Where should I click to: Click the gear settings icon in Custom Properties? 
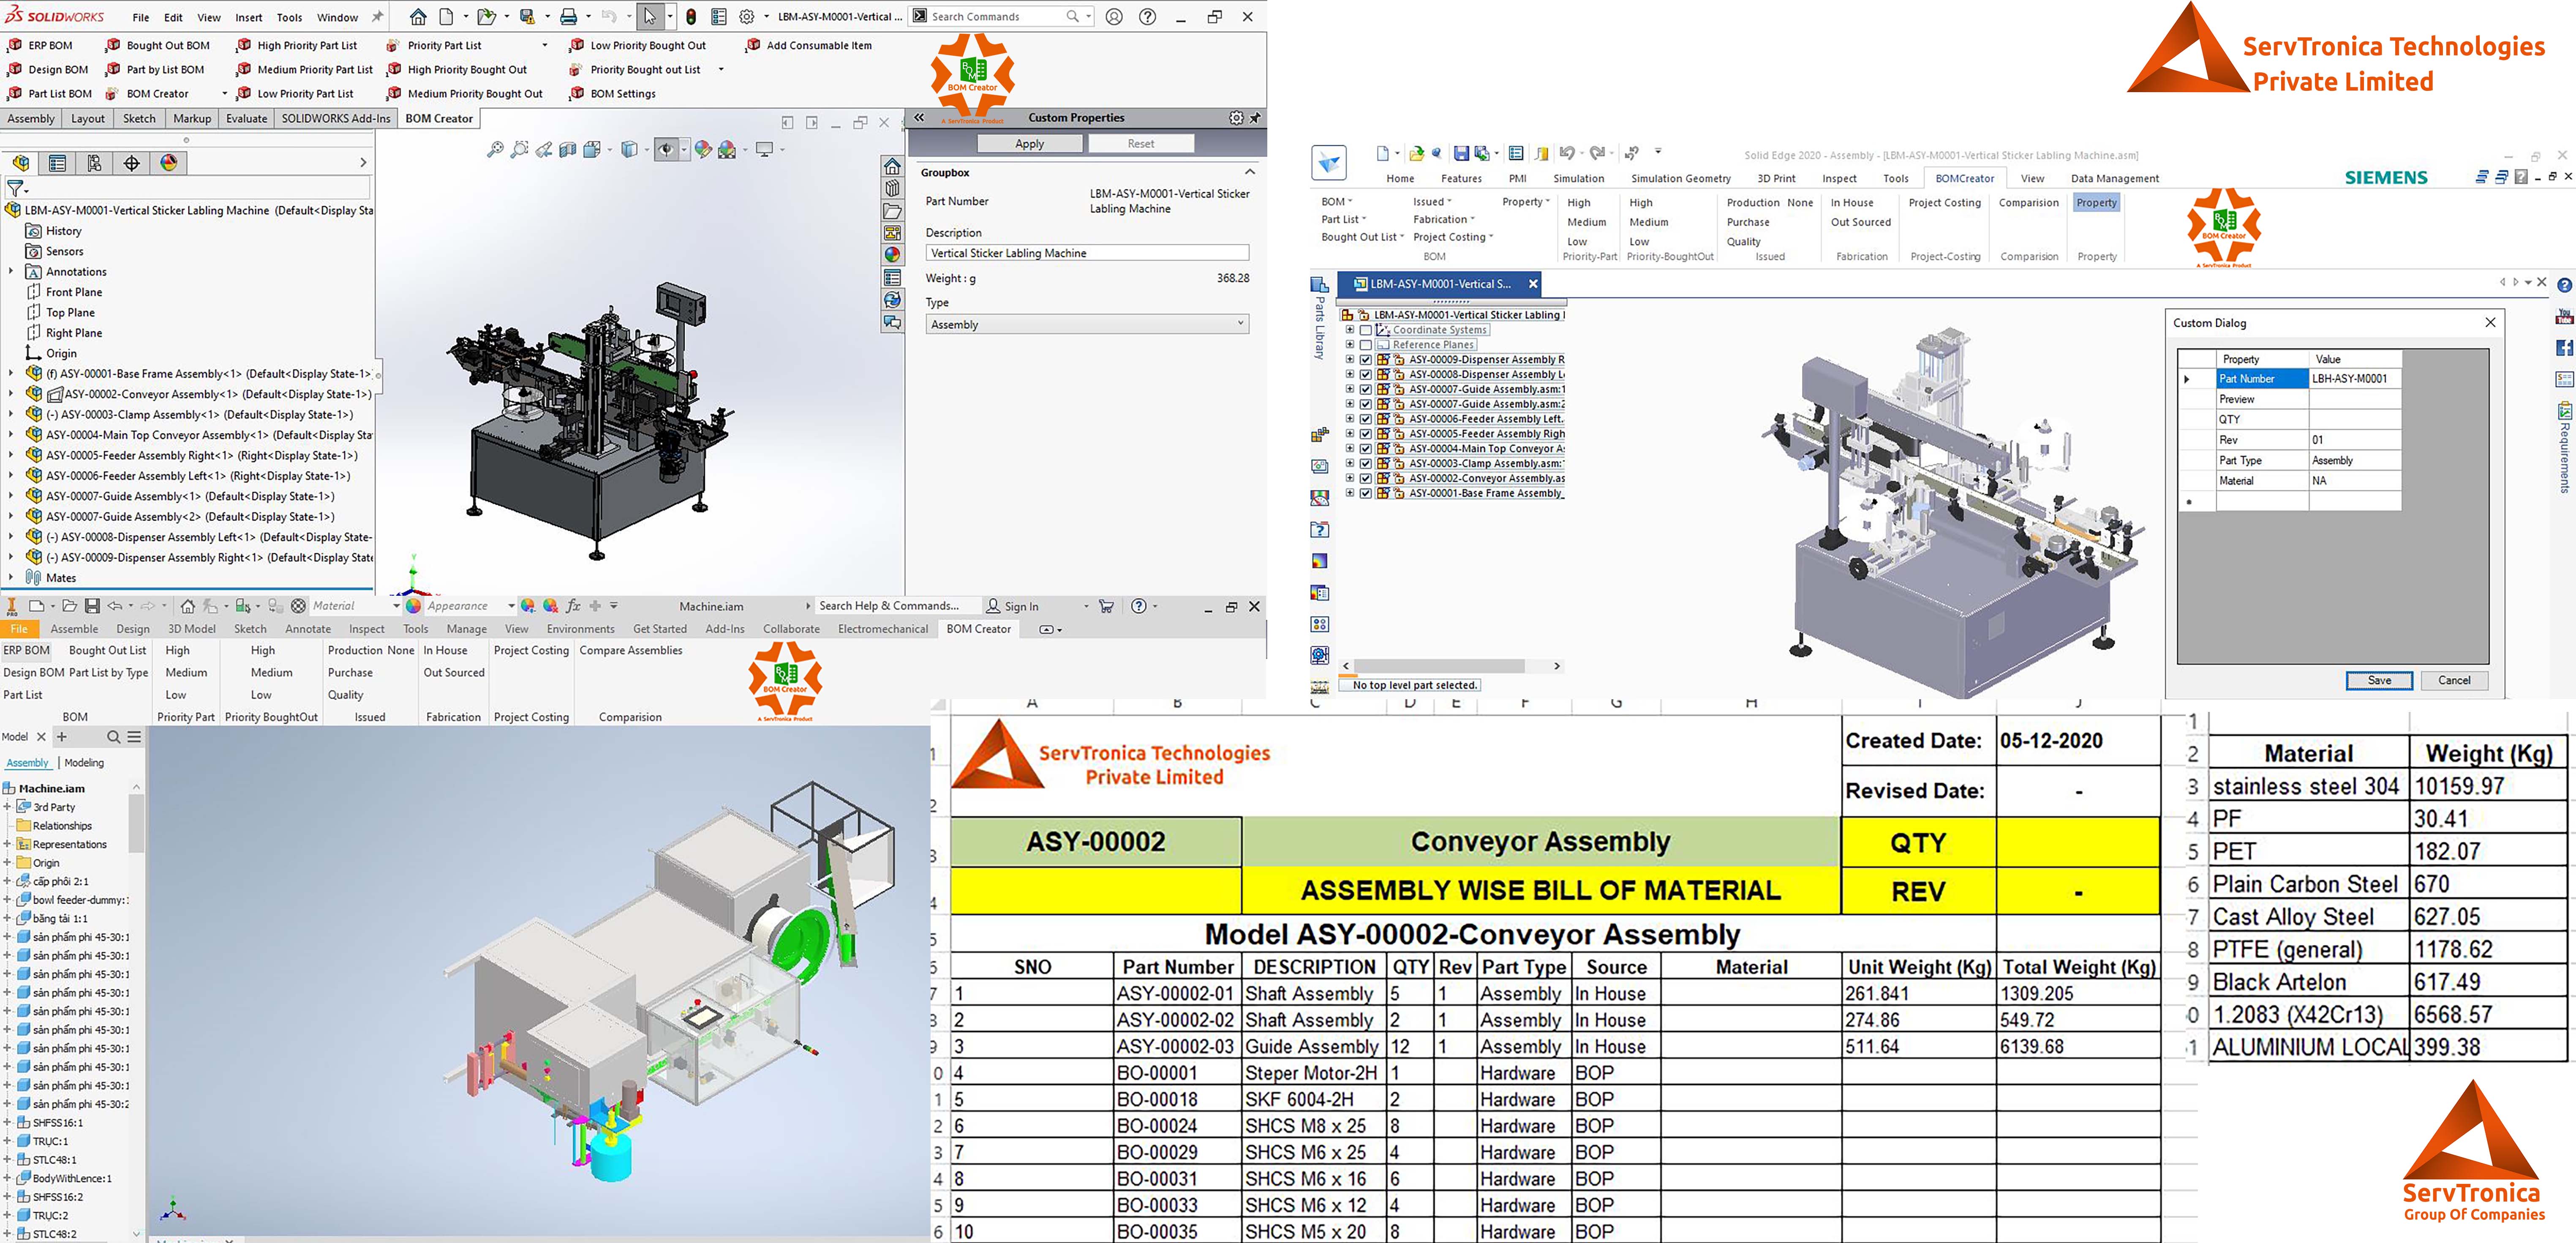tap(1236, 118)
